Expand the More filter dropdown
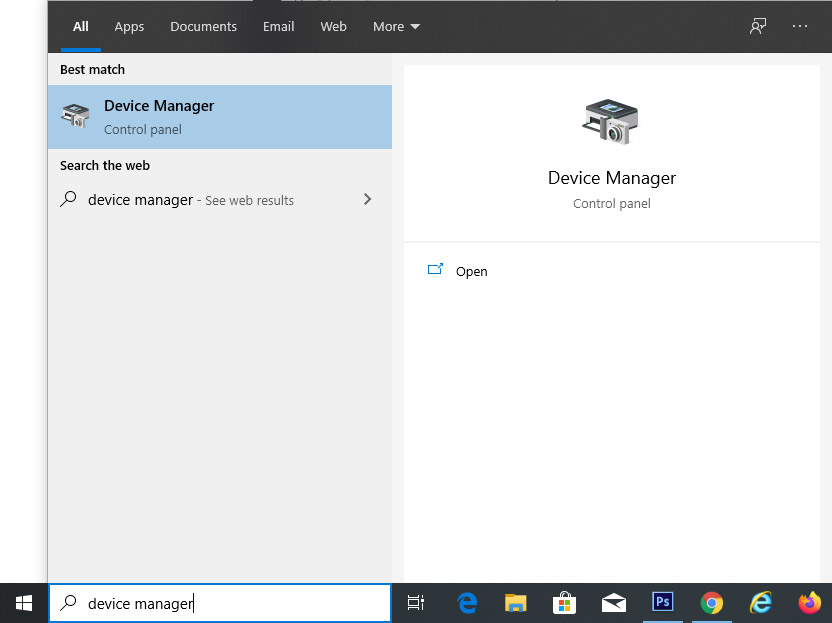 coord(396,26)
